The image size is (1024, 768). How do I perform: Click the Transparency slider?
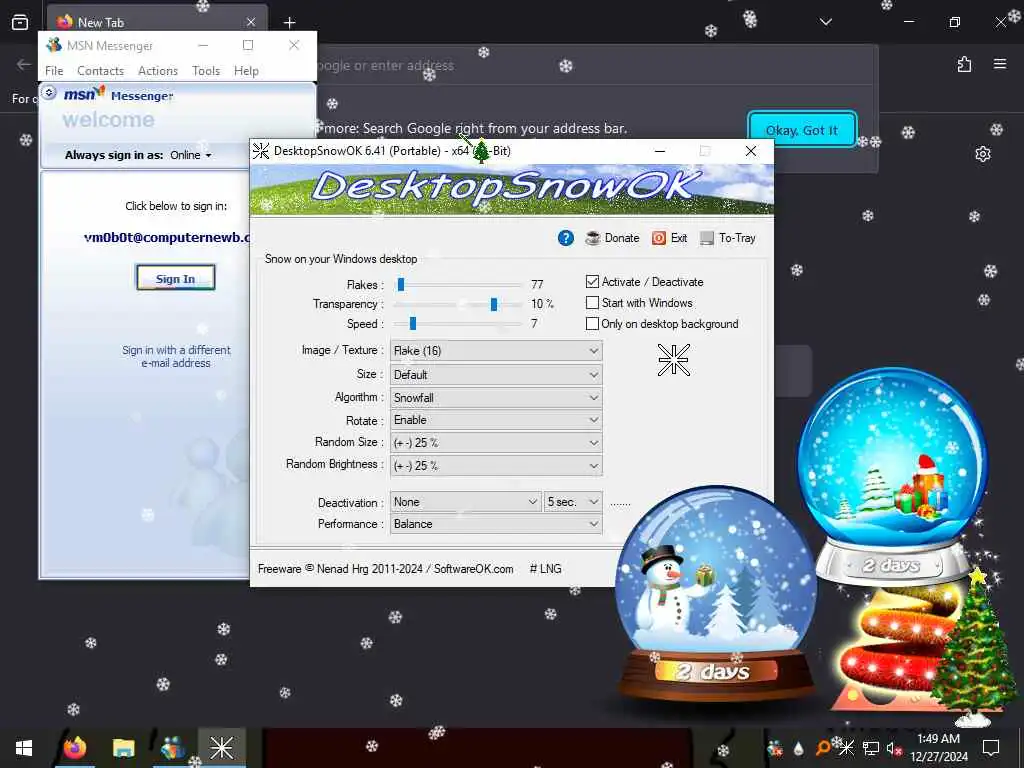click(458, 304)
